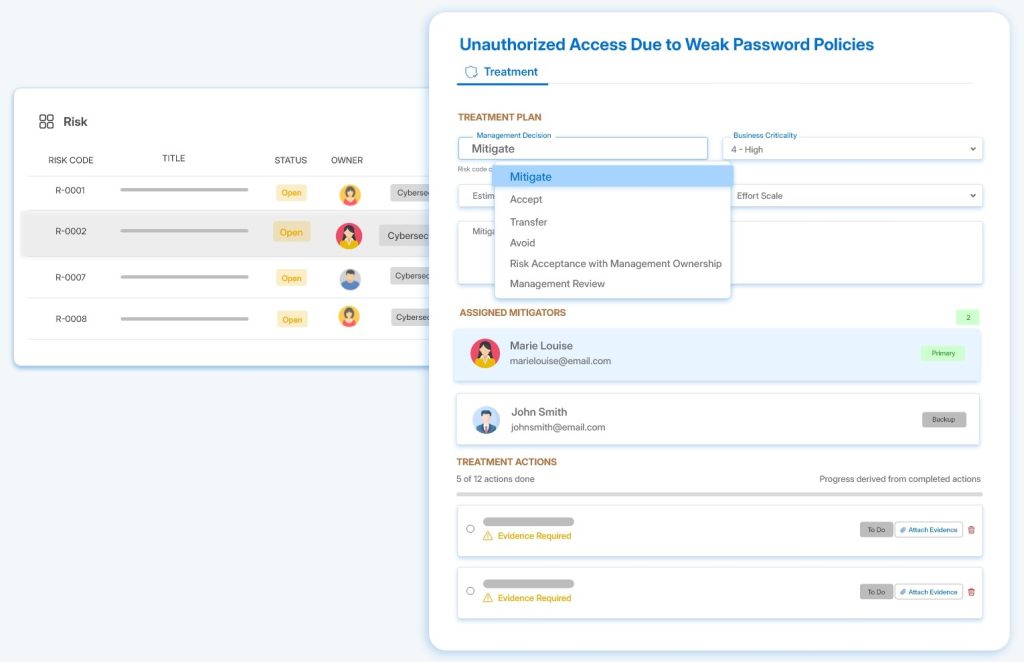Switch to the Treatment tab
The width and height of the screenshot is (1024, 662).
tap(502, 72)
